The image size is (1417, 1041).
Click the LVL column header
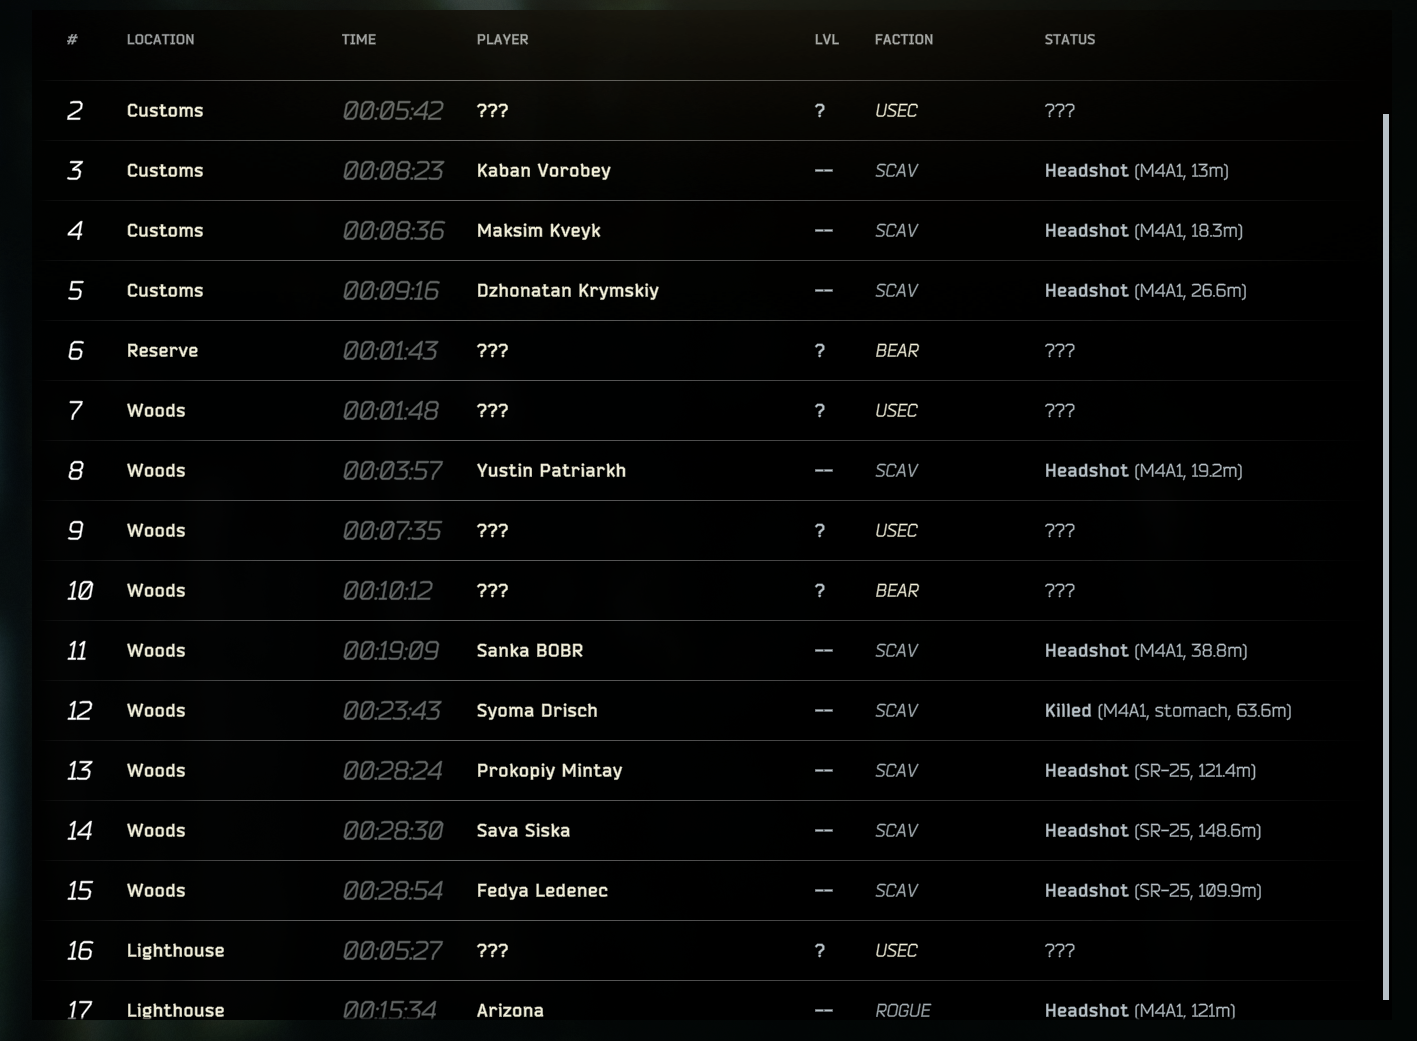827,40
